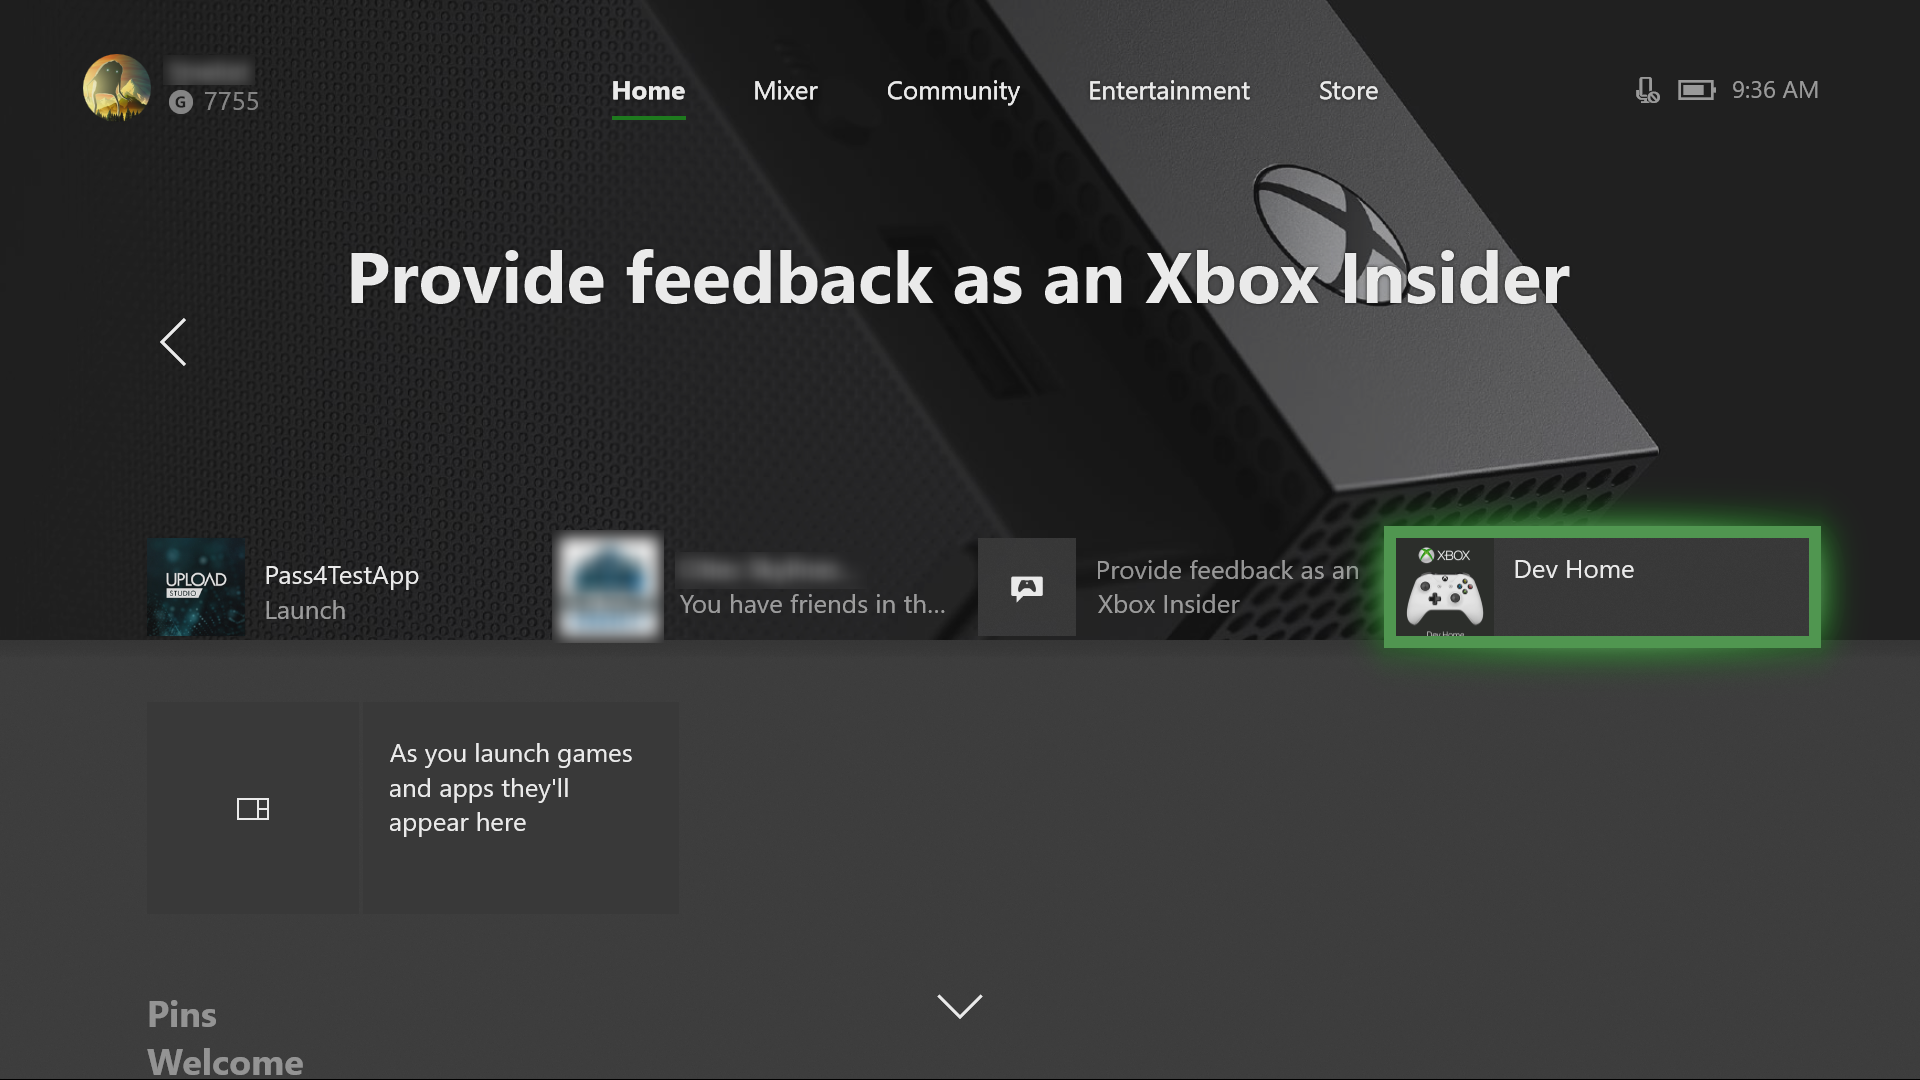1920x1080 pixels.
Task: Click the recent apps thumbnail area
Action: coord(251,807)
